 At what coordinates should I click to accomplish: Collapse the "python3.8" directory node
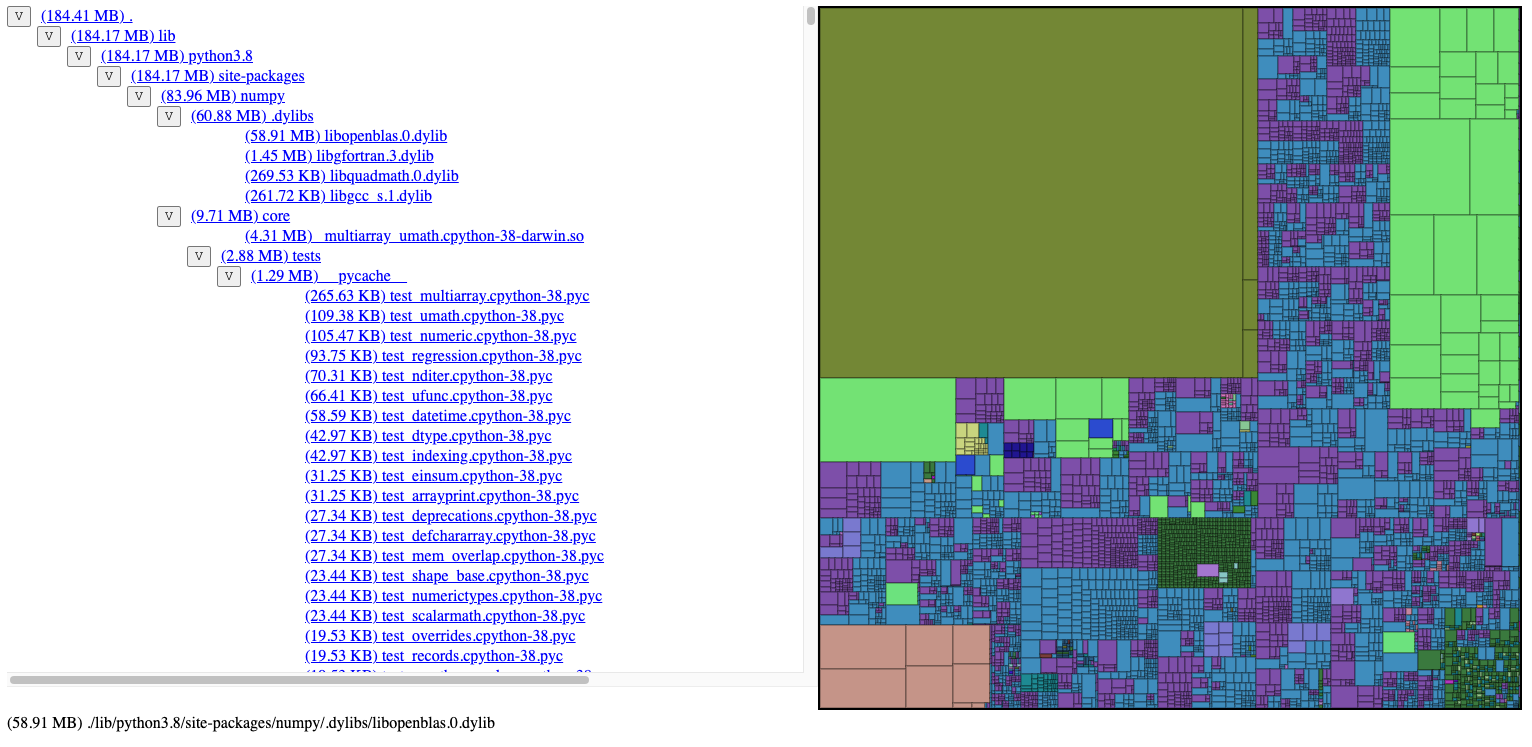click(x=78, y=56)
